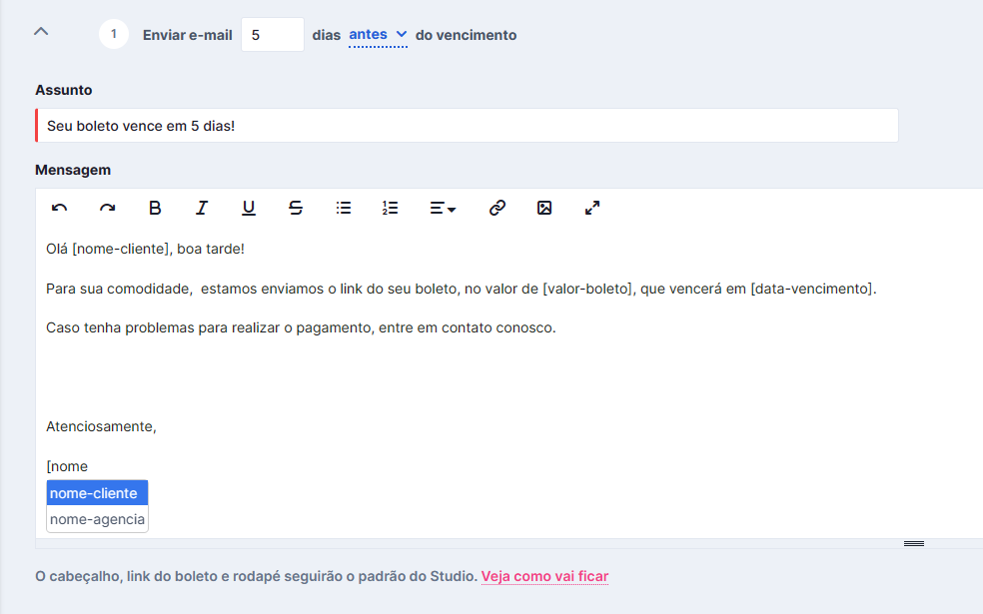The width and height of the screenshot is (983, 614).
Task: Click the redo arrow icon
Action: pos(107,208)
